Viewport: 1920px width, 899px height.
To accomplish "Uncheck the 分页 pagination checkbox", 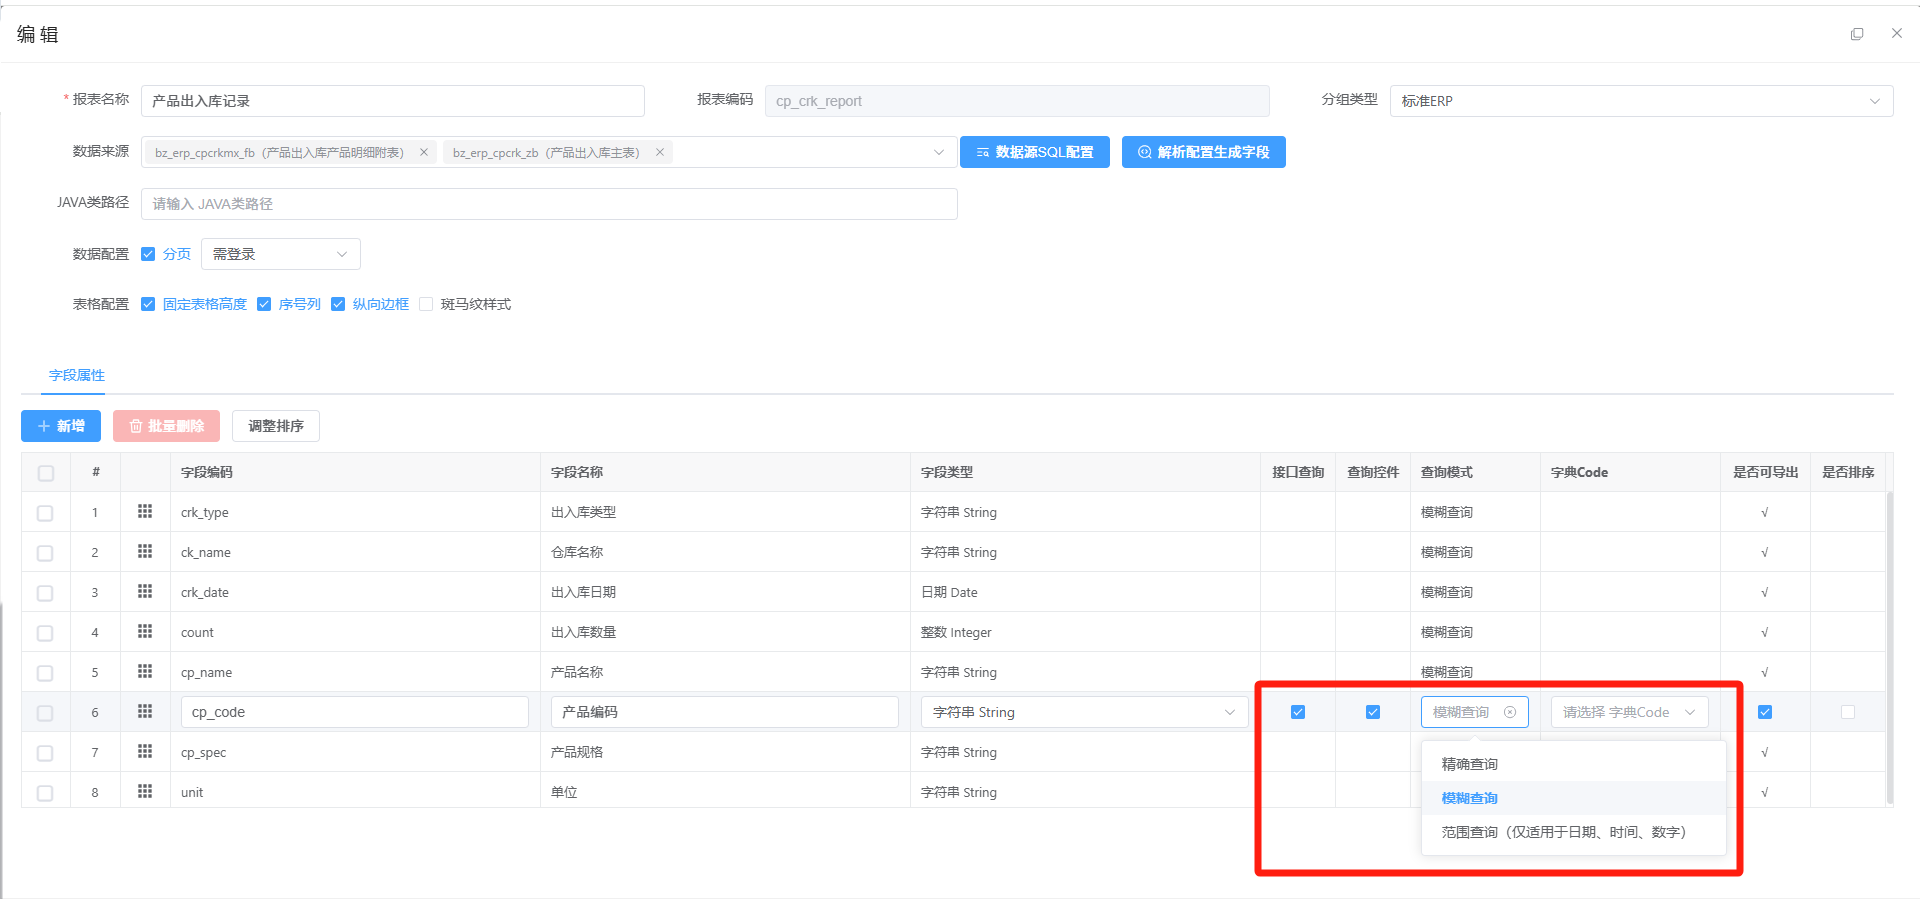I will [x=148, y=254].
